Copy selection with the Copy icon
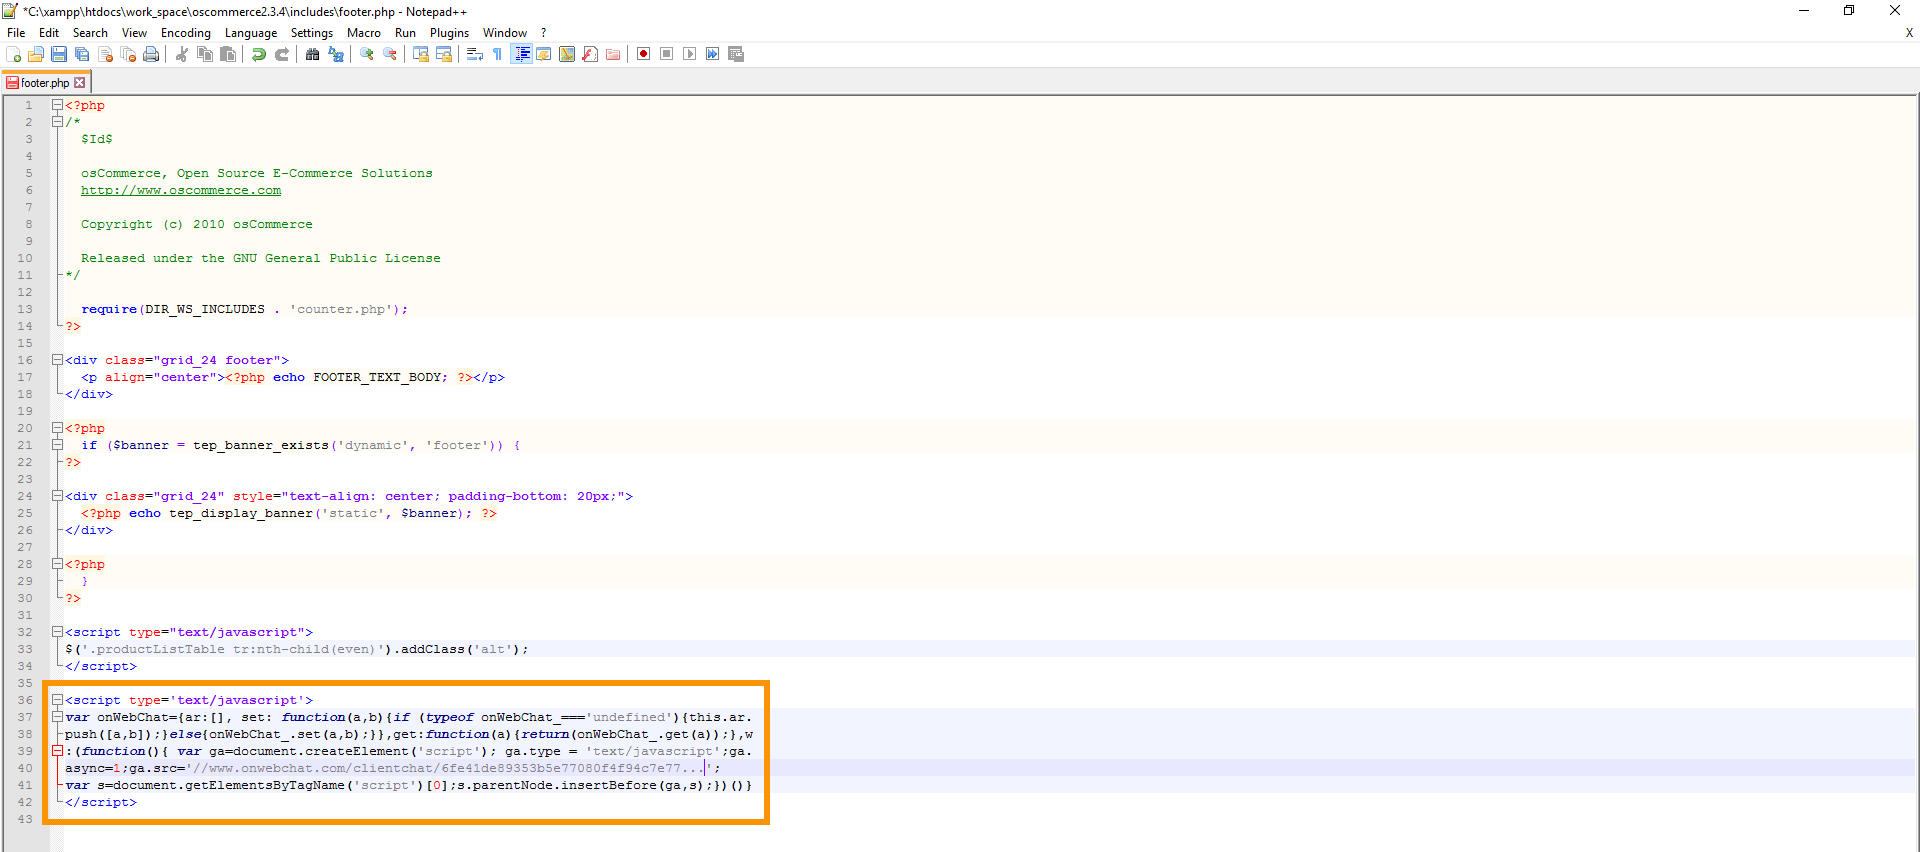The image size is (1920, 852). (205, 54)
